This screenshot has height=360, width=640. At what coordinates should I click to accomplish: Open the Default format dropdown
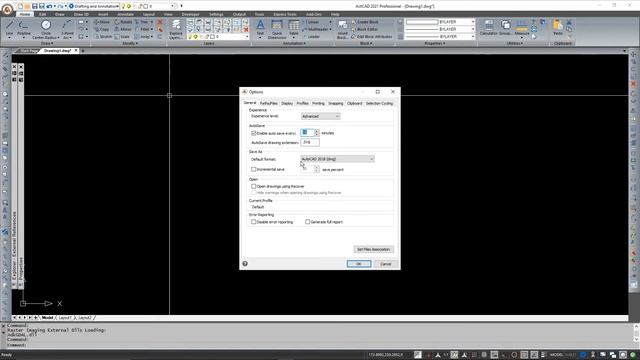338,159
